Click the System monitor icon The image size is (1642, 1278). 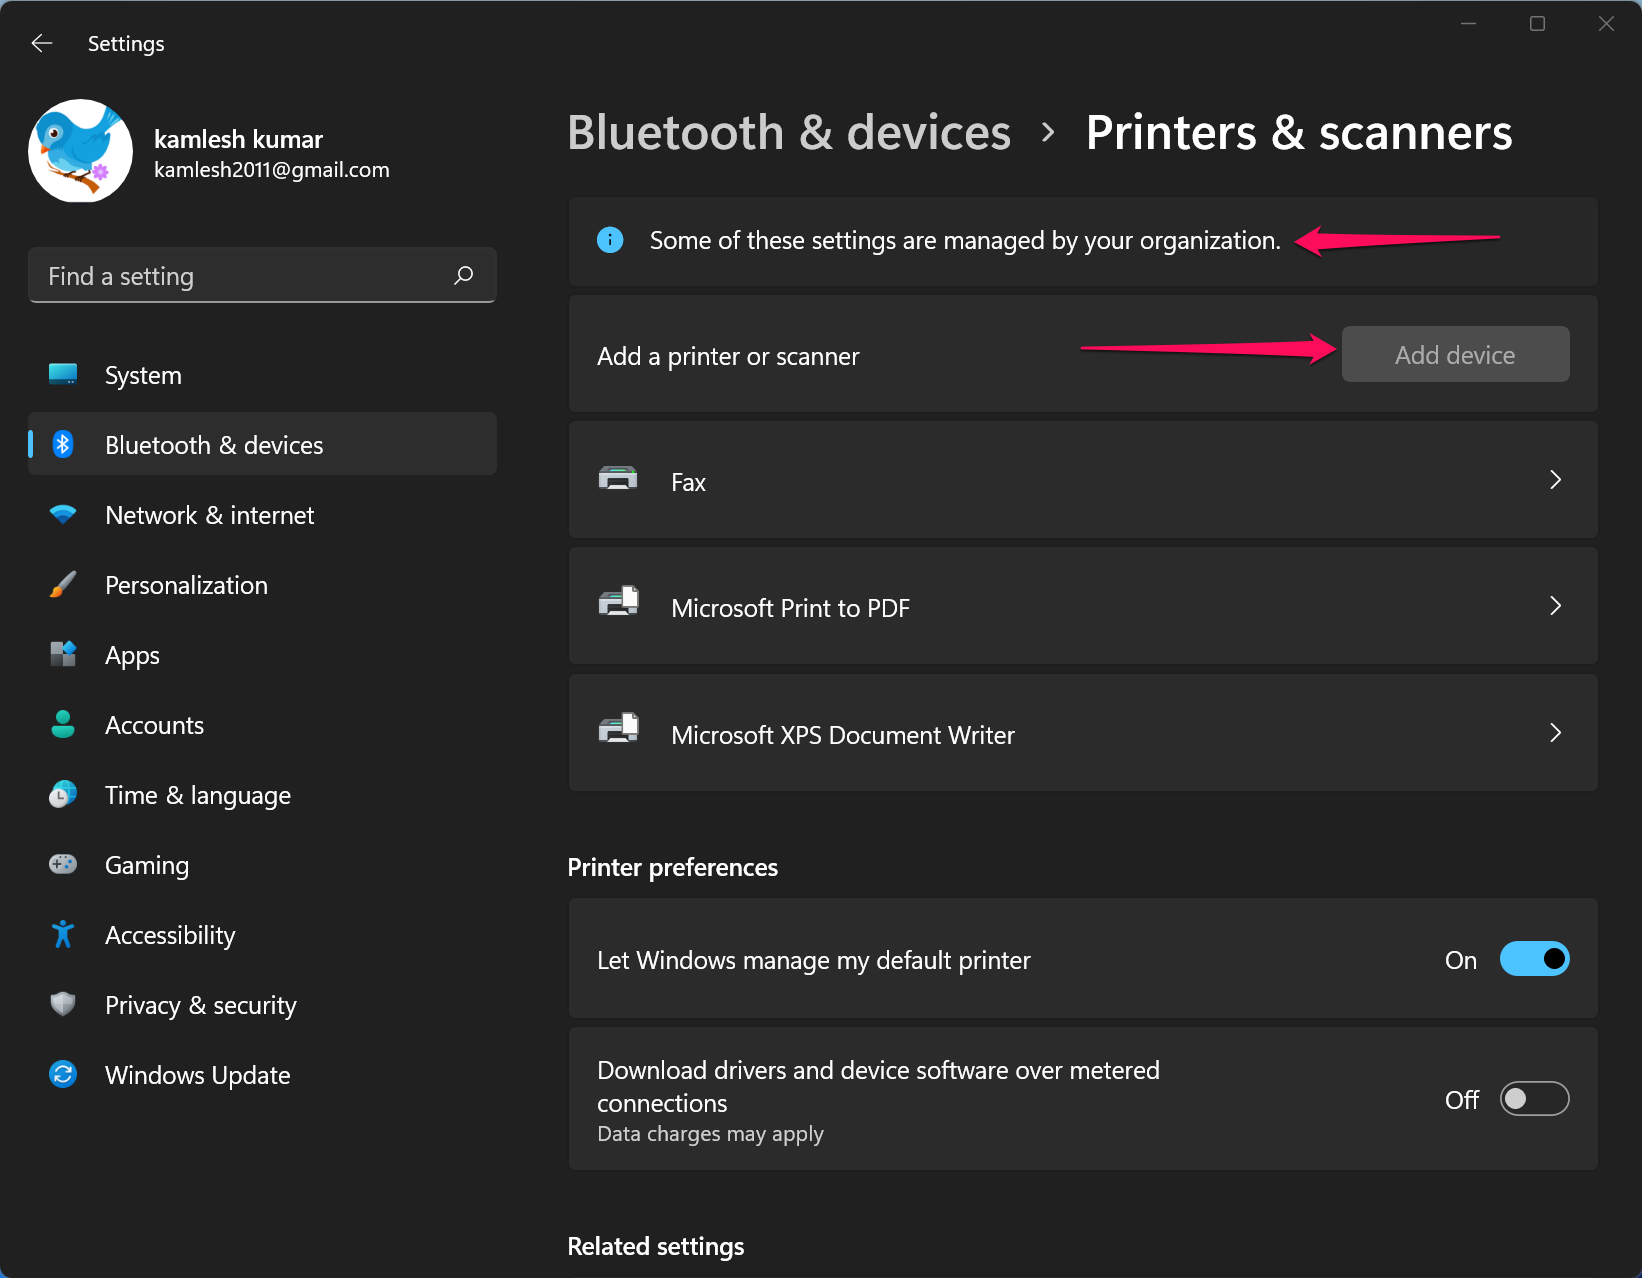[63, 374]
